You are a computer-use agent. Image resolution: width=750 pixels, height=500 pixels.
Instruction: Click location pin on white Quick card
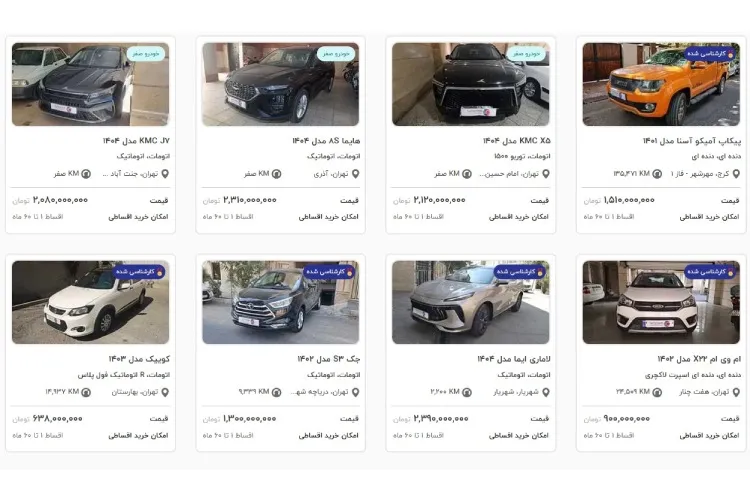tap(165, 392)
